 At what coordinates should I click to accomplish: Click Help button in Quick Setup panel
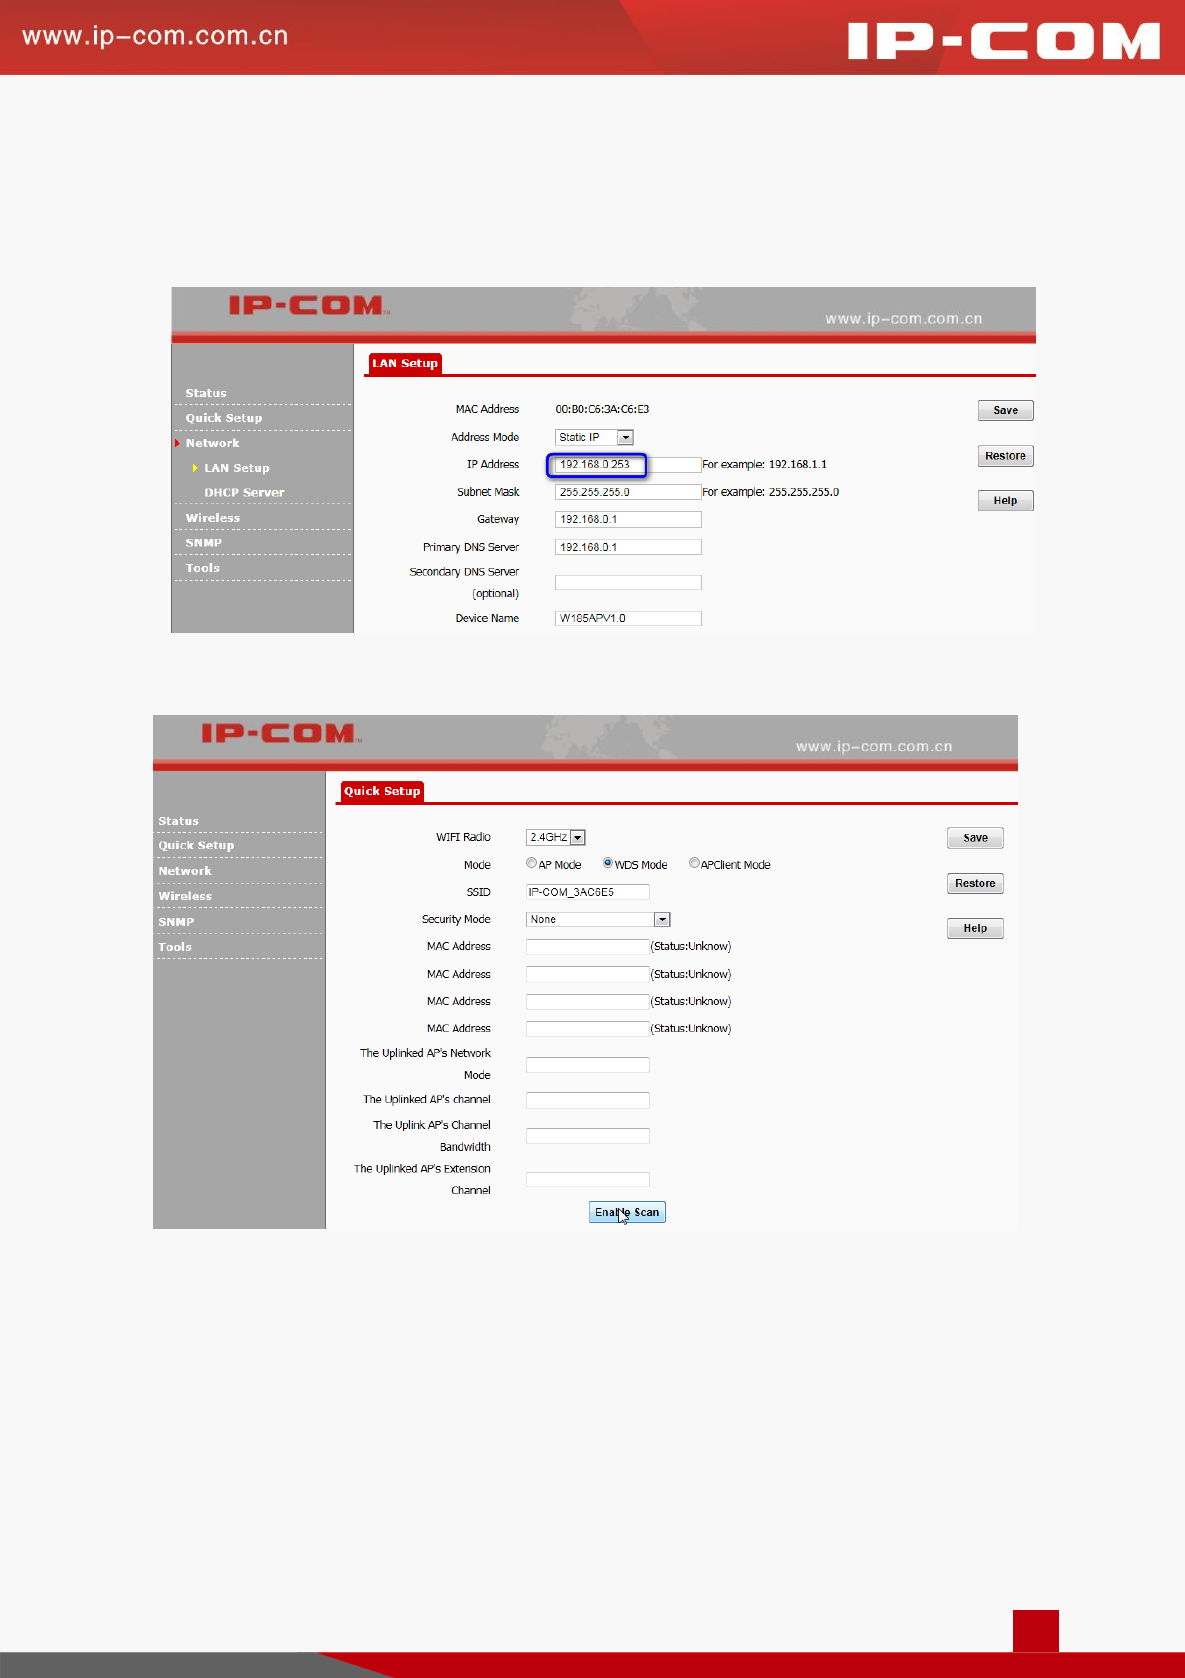point(975,928)
